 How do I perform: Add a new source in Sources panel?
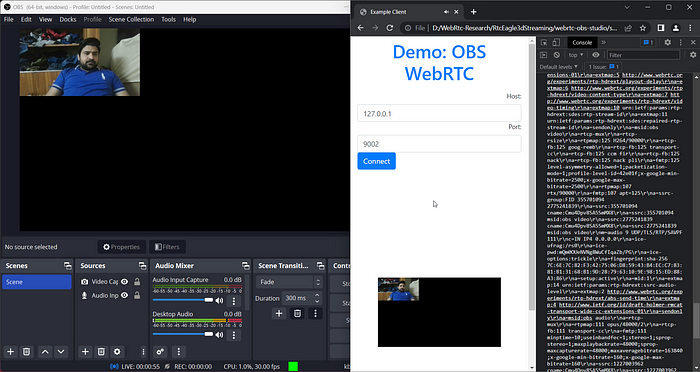pos(85,352)
